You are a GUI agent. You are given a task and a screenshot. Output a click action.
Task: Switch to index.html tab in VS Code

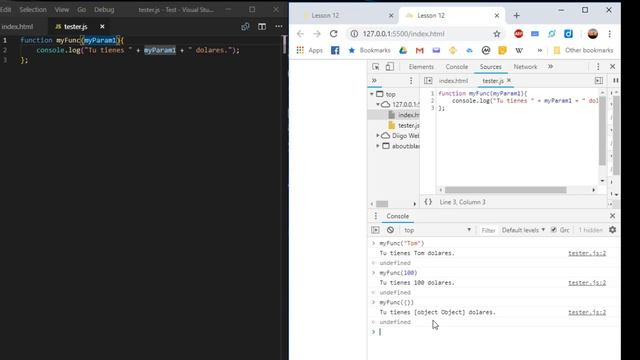(x=17, y=27)
